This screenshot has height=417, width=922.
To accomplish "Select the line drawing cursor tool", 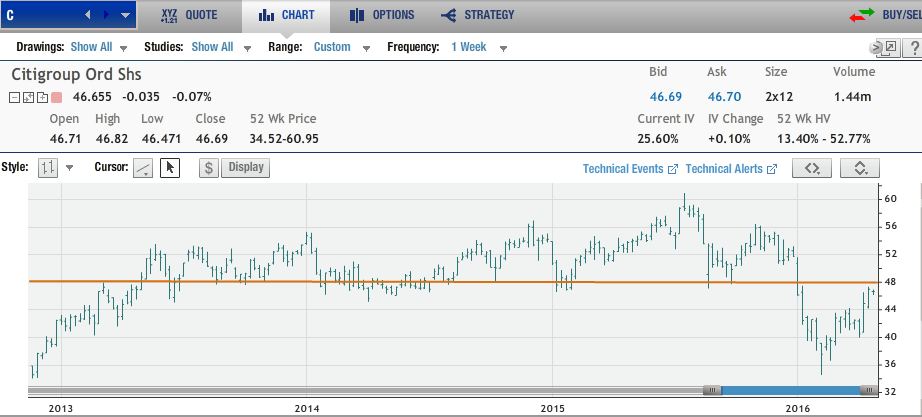I will coord(143,168).
